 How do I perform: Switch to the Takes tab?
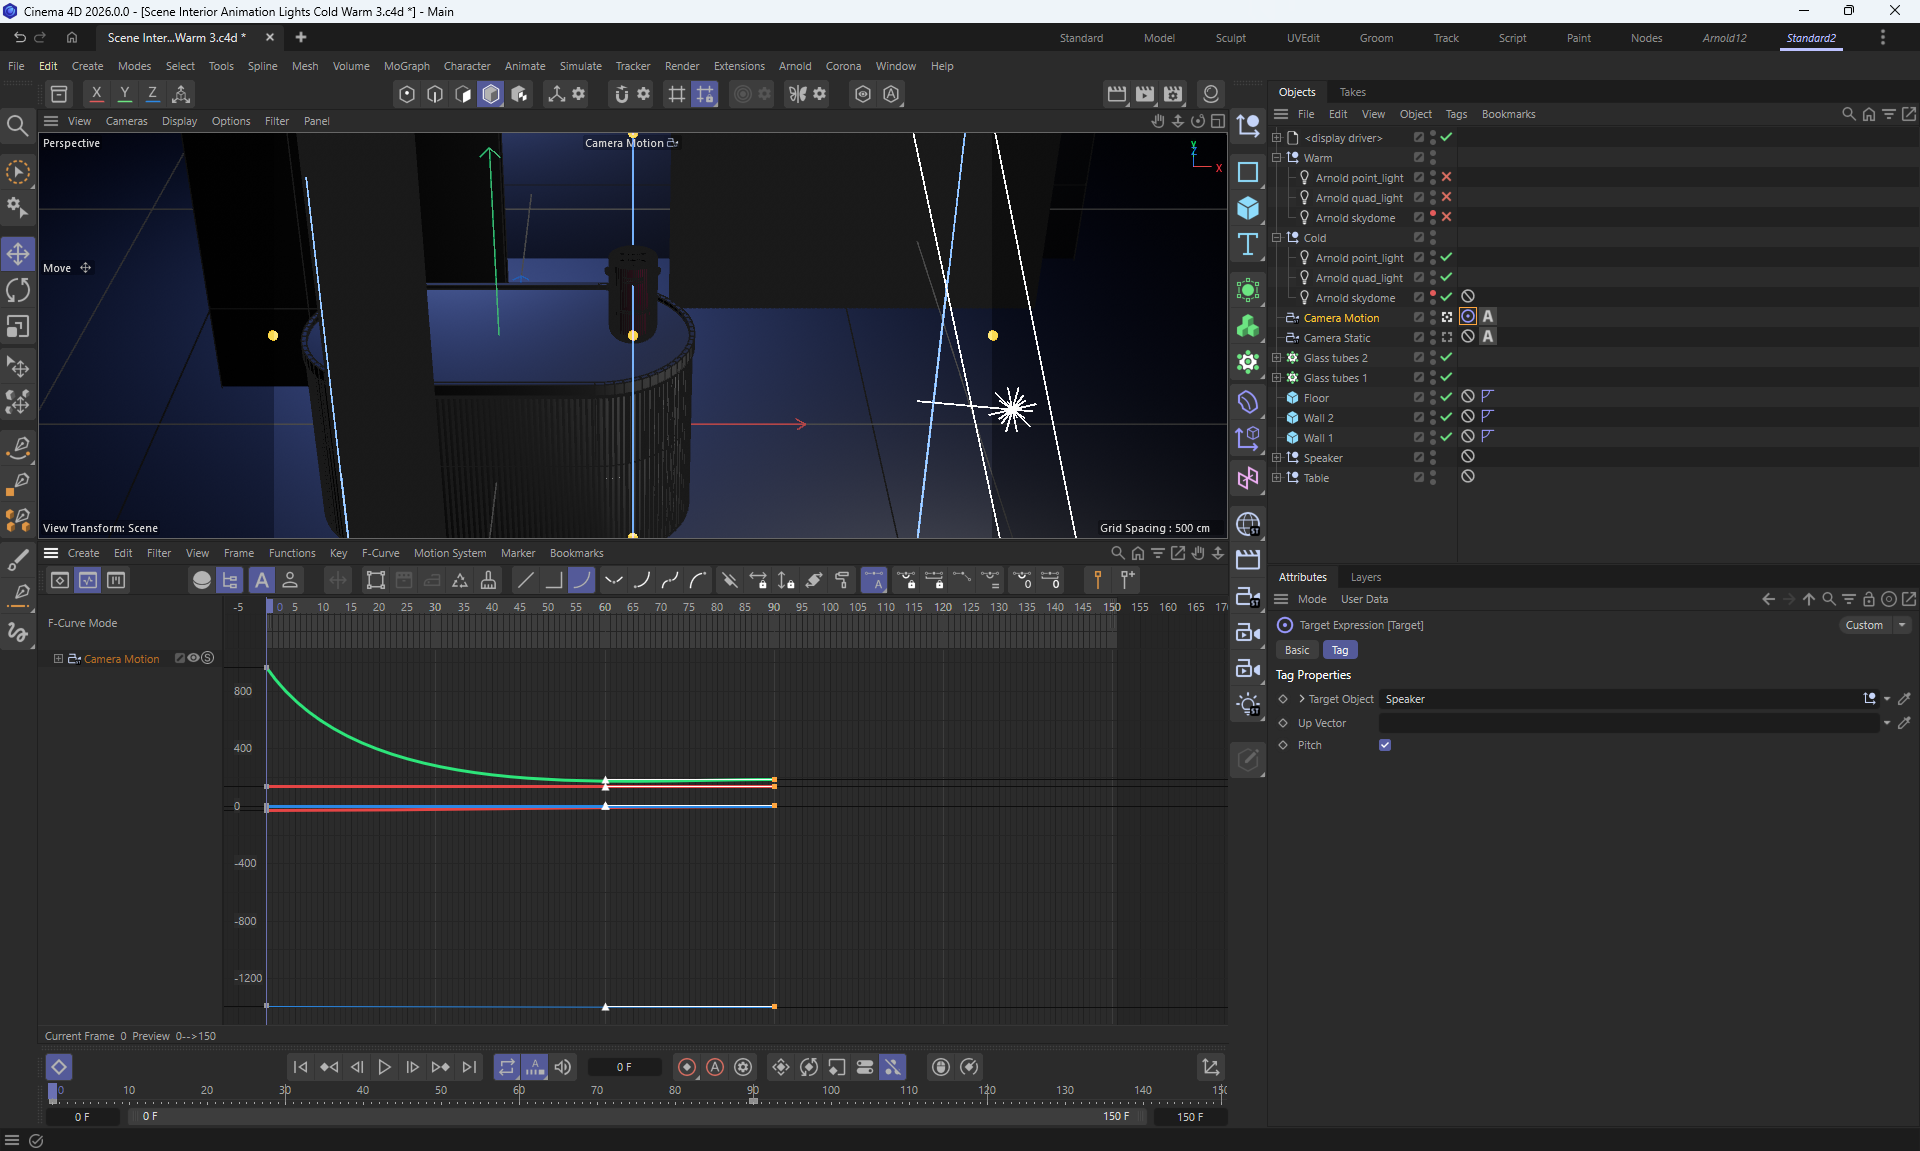[x=1352, y=92]
